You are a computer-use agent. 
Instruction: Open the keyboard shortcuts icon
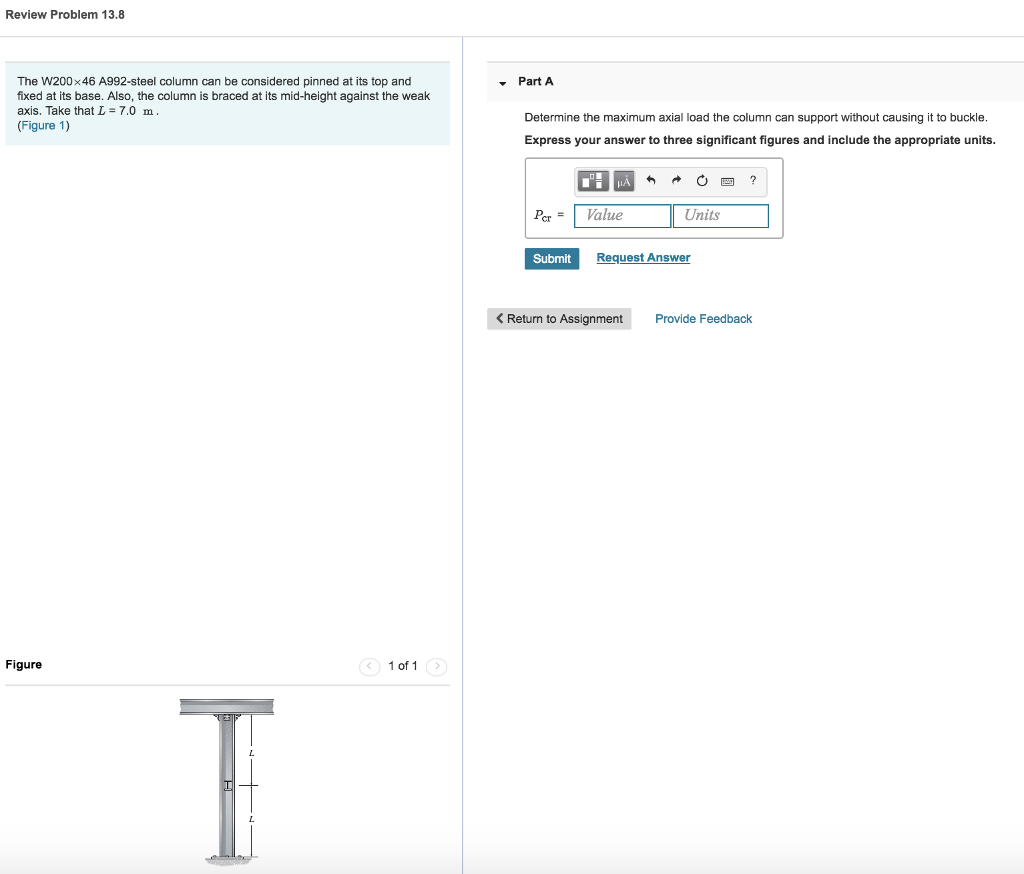(x=729, y=181)
